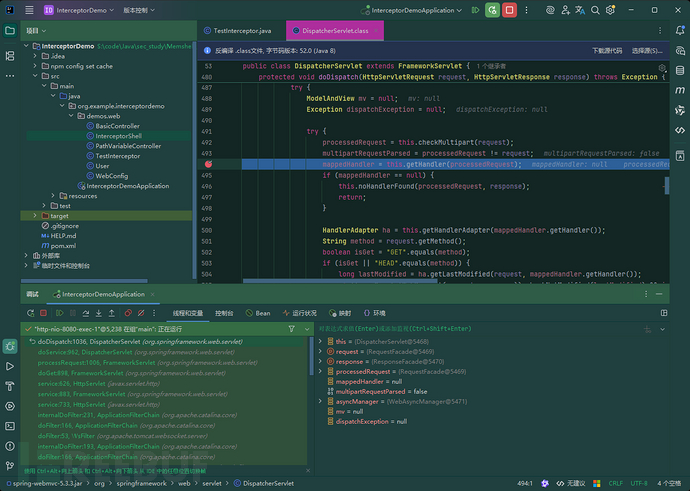Switch to the TestInterceptor.java editor tab
This screenshot has height=491, width=690.
242,30
